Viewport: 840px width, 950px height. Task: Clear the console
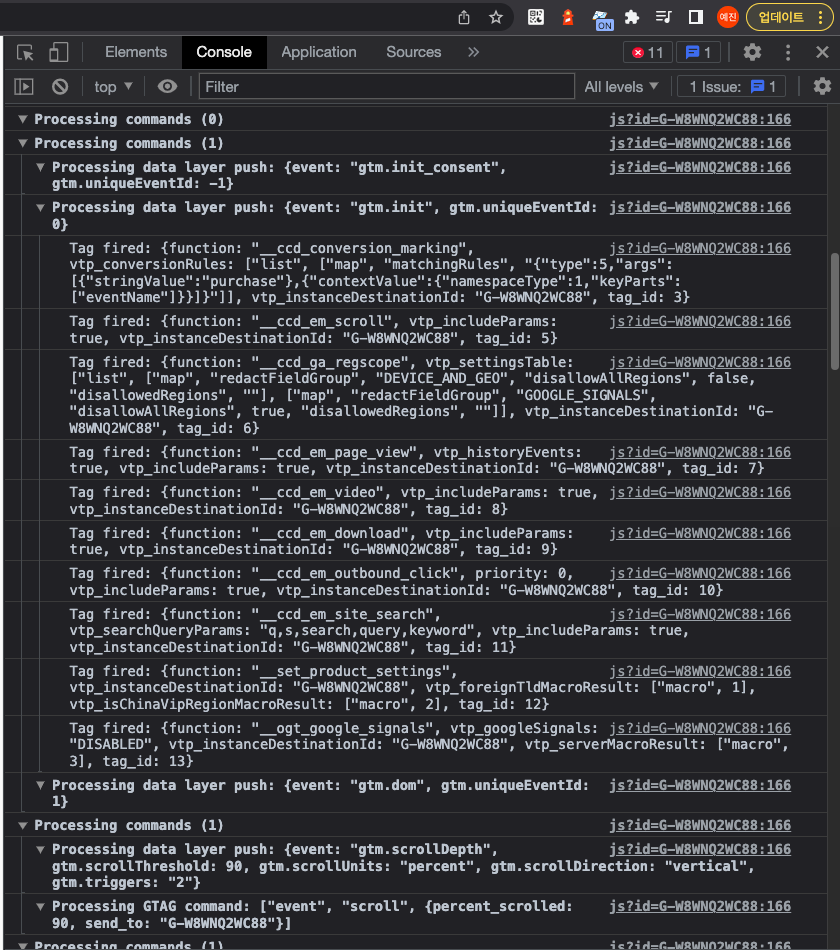click(60, 87)
